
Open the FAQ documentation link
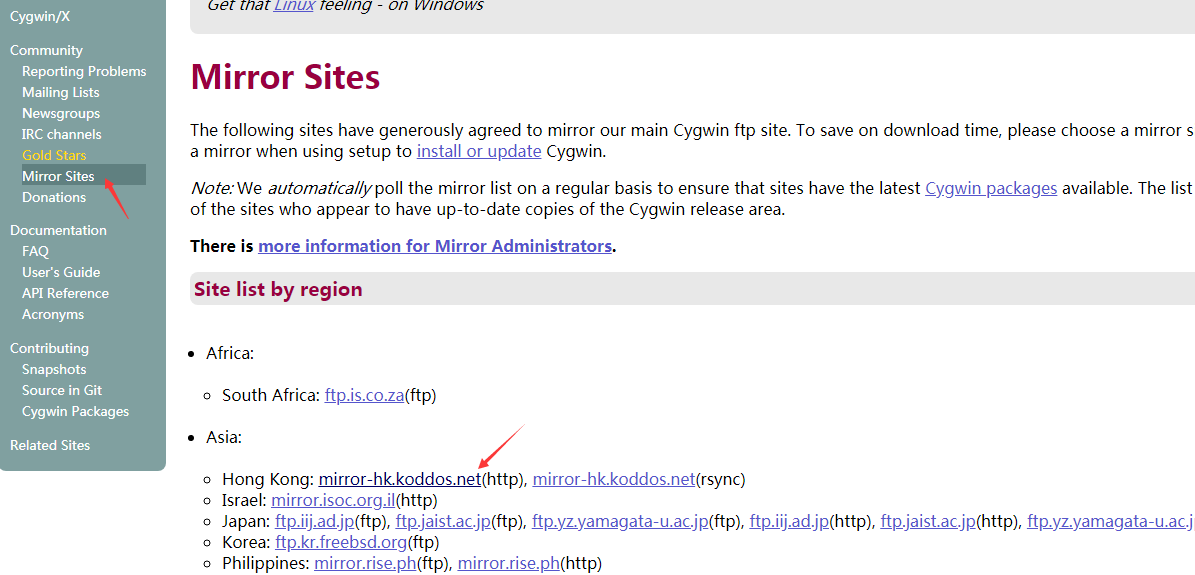(x=35, y=251)
